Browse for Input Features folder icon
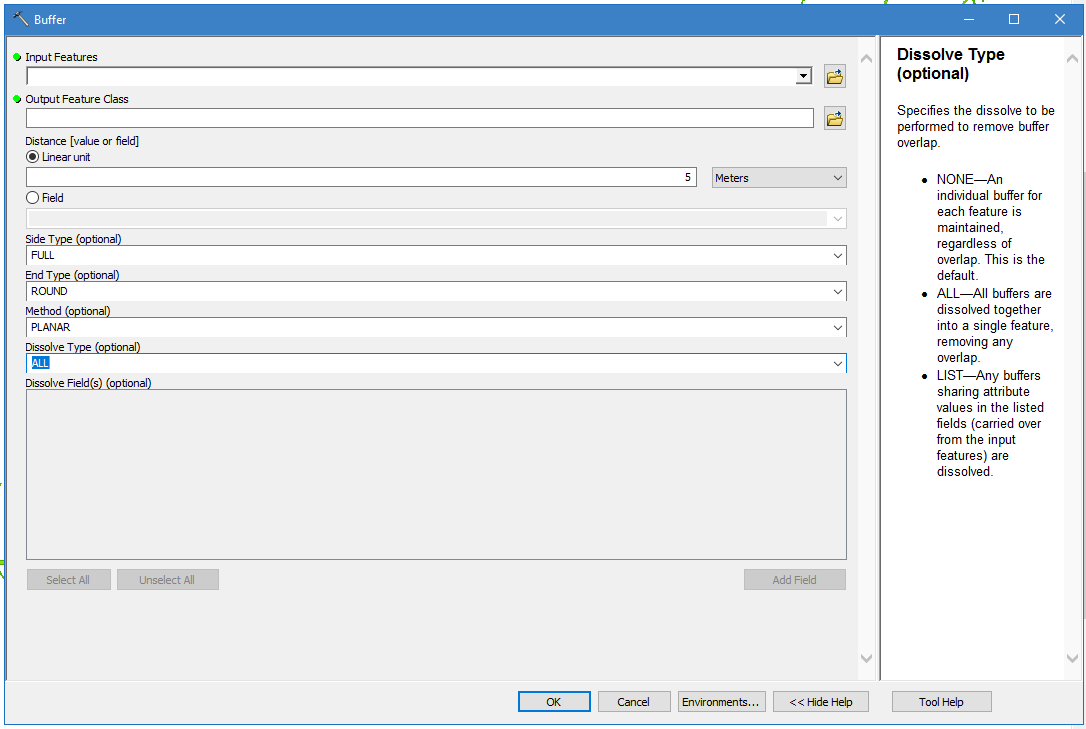The width and height of the screenshot is (1086, 729). pyautogui.click(x=834, y=77)
